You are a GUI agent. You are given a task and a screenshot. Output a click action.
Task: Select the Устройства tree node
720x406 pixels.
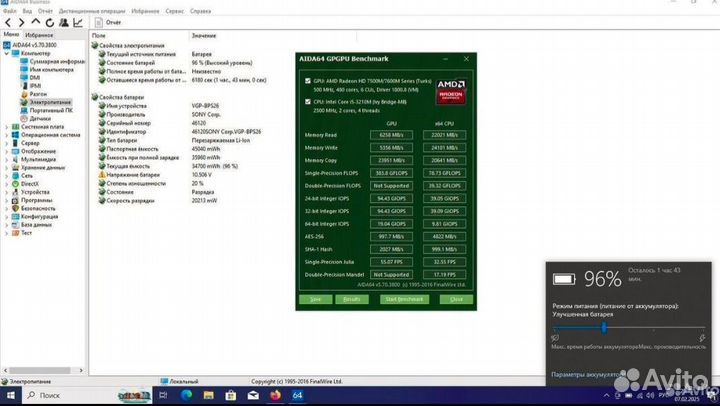coord(31,192)
